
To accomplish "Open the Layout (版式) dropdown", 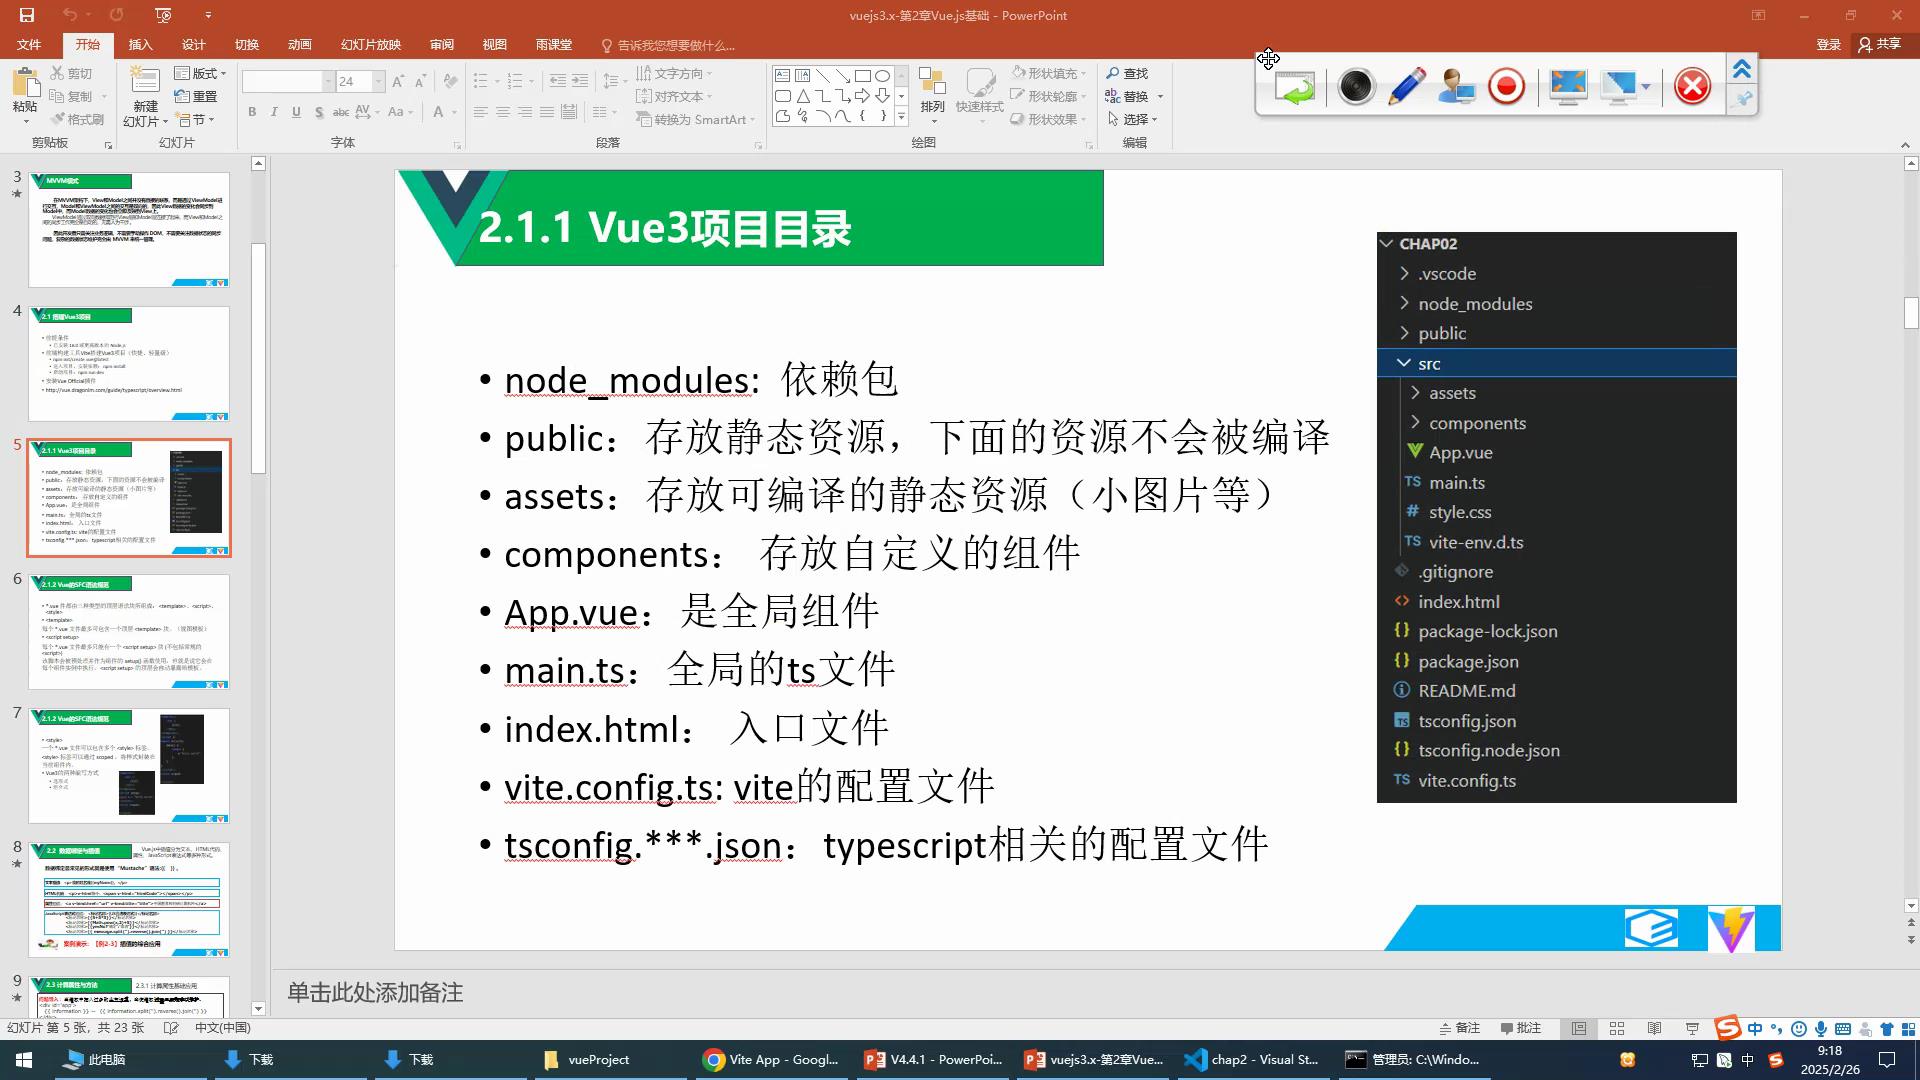I will (x=200, y=73).
